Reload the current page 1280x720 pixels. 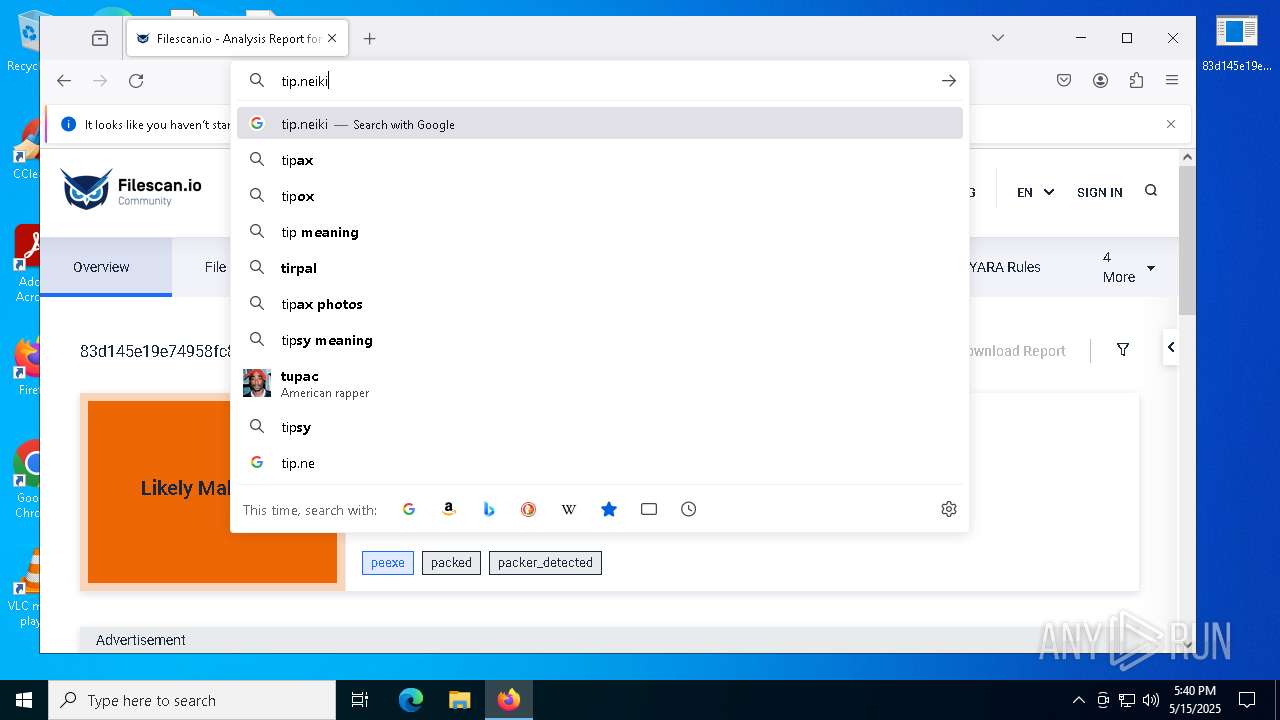pyautogui.click(x=136, y=81)
